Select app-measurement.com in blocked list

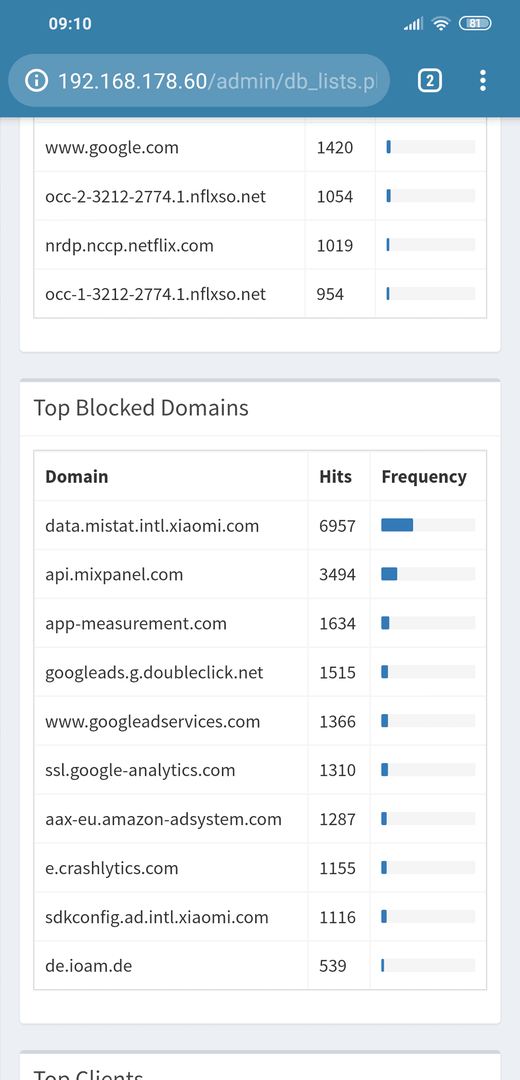coord(136,624)
